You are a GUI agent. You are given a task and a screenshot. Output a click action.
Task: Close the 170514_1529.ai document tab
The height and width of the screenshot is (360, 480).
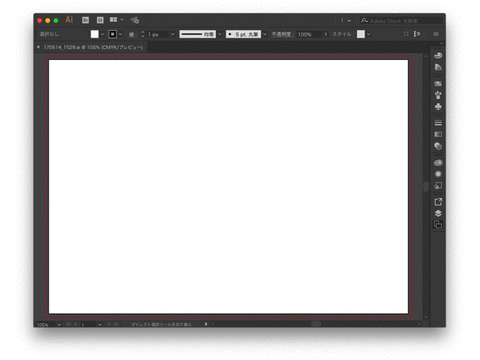pos(38,47)
